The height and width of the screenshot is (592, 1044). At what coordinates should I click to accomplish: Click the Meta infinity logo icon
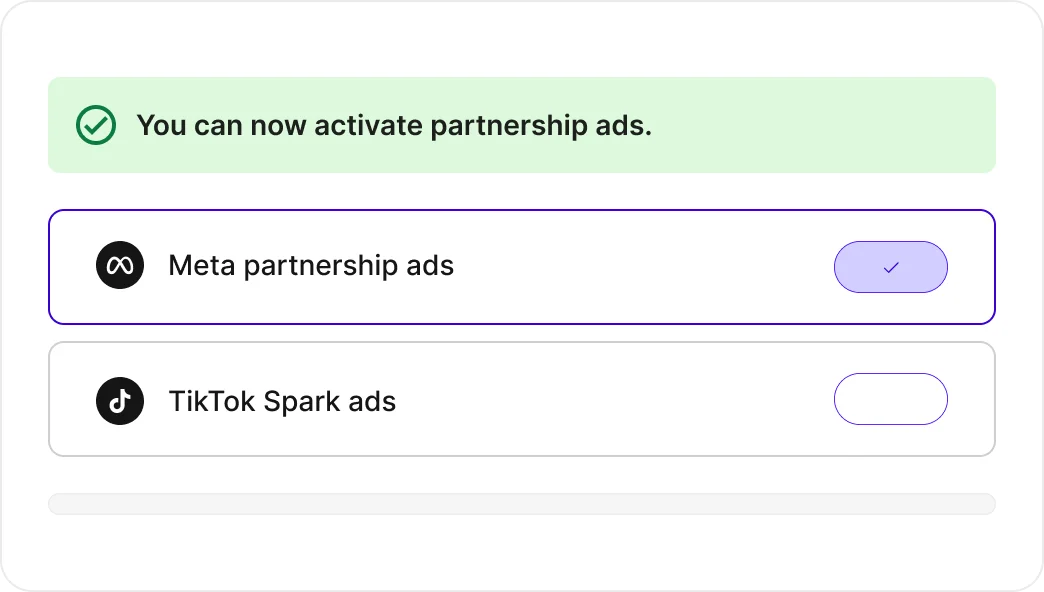[120, 266]
